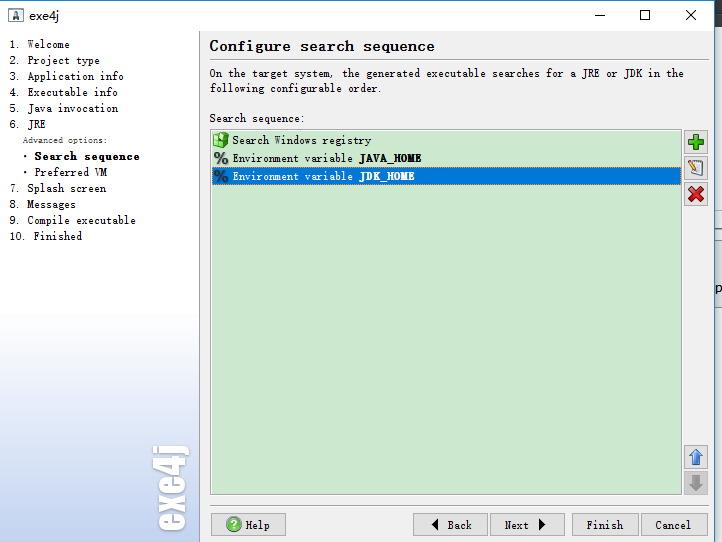Screen dimensions: 722x542
Task: Click the green plus add entry icon
Action: 695,142
